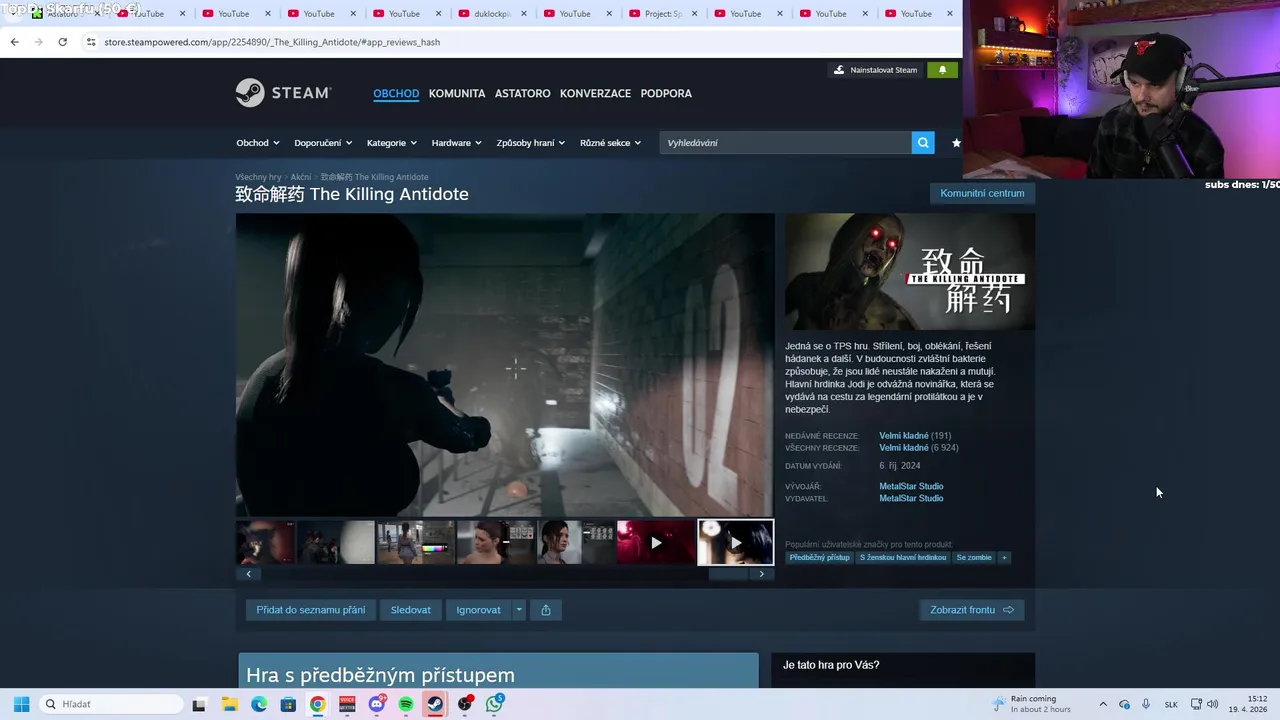The image size is (1280, 720).
Task: Expand the Obchod dropdown in the store nav
Action: (x=258, y=143)
